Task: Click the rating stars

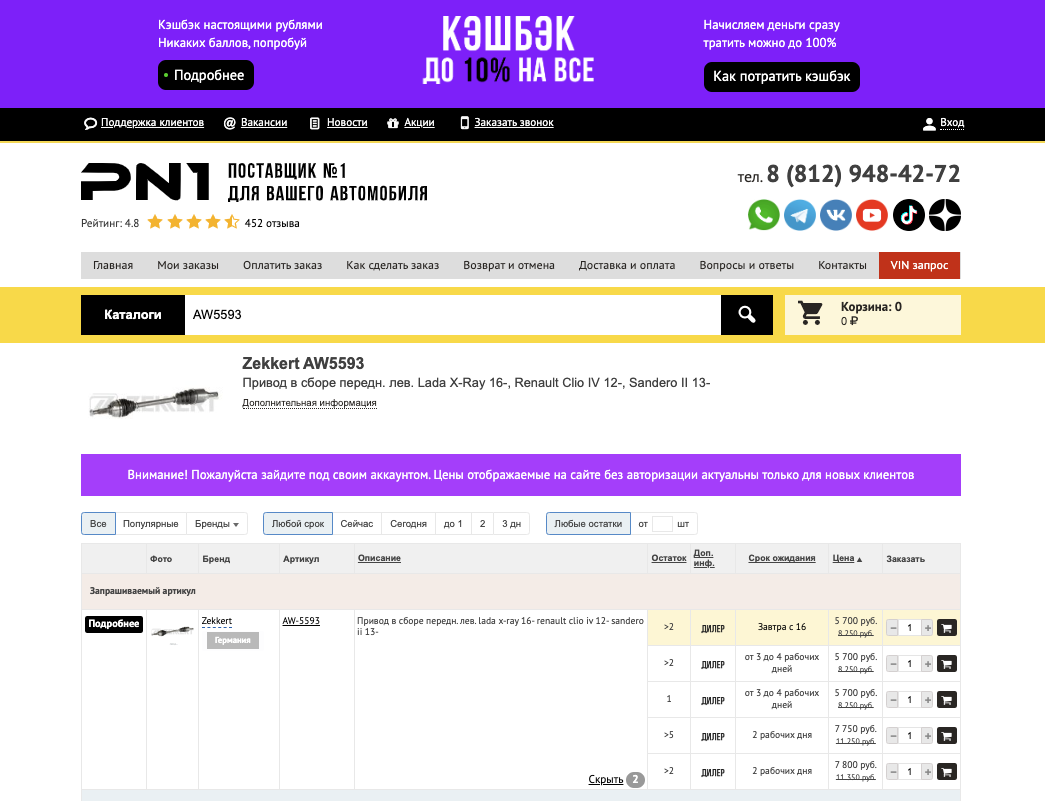Action: (193, 222)
